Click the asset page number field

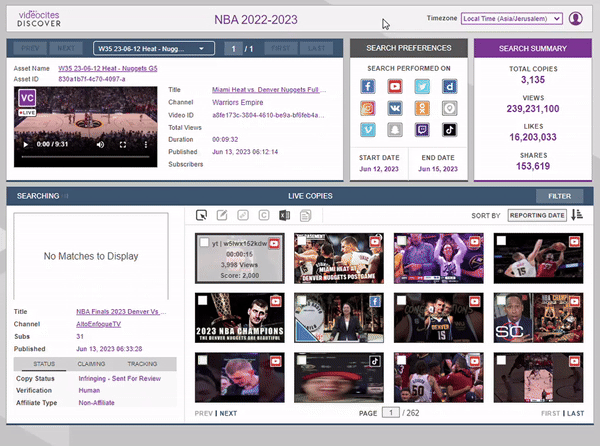point(233,49)
